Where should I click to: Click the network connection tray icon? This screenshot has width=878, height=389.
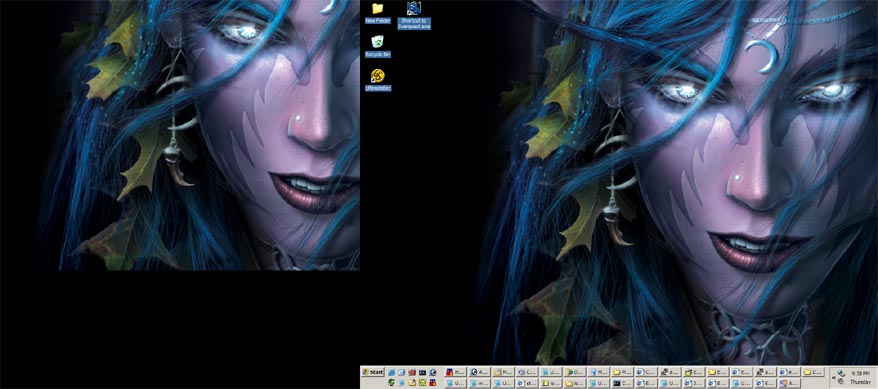pos(840,373)
